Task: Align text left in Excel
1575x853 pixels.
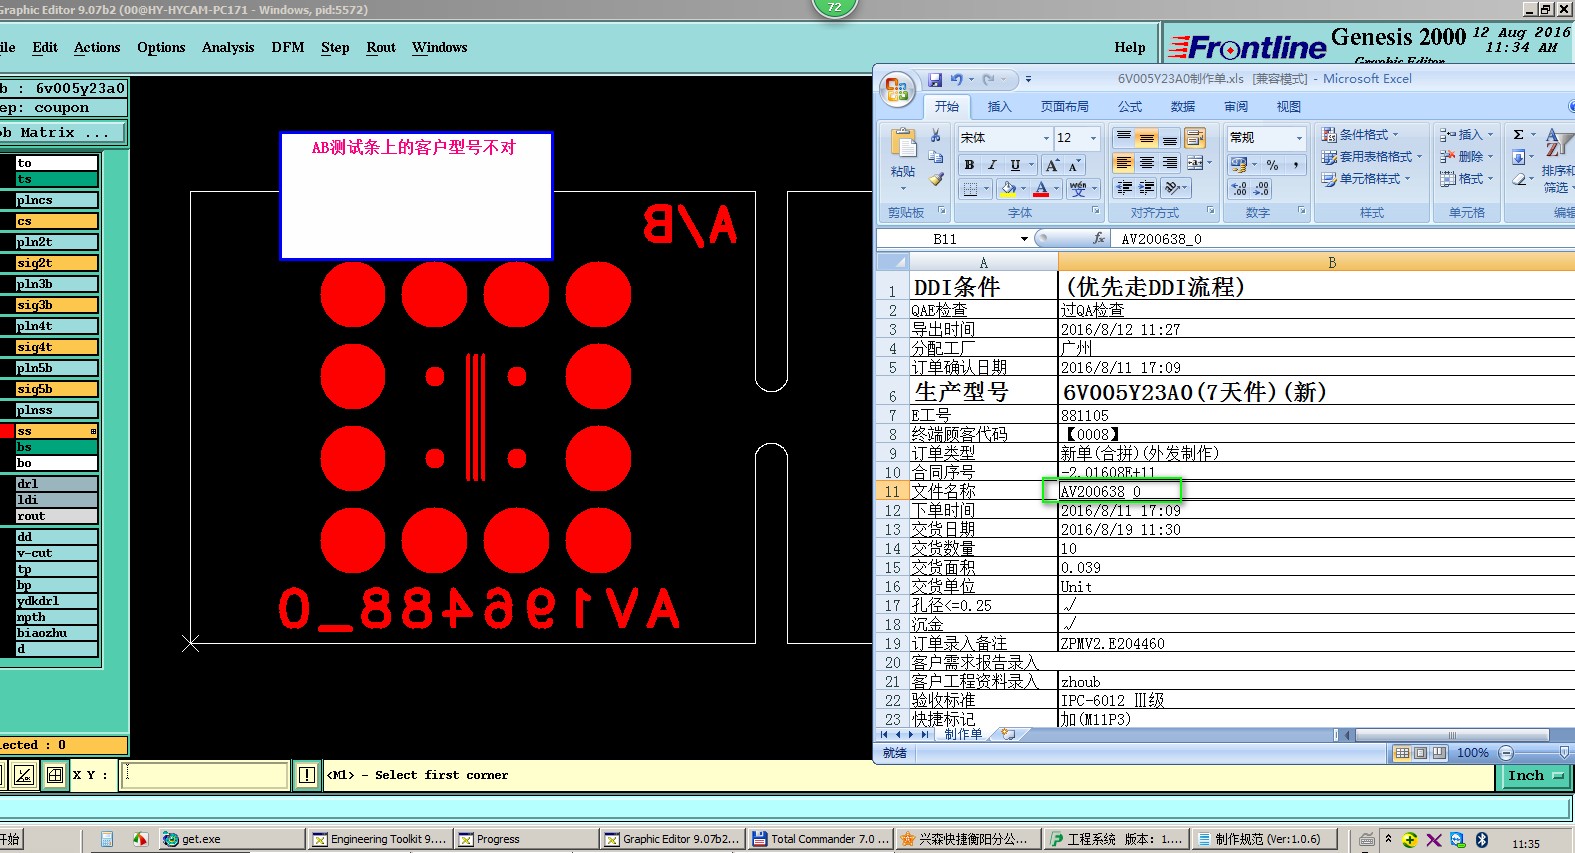Action: [1124, 162]
